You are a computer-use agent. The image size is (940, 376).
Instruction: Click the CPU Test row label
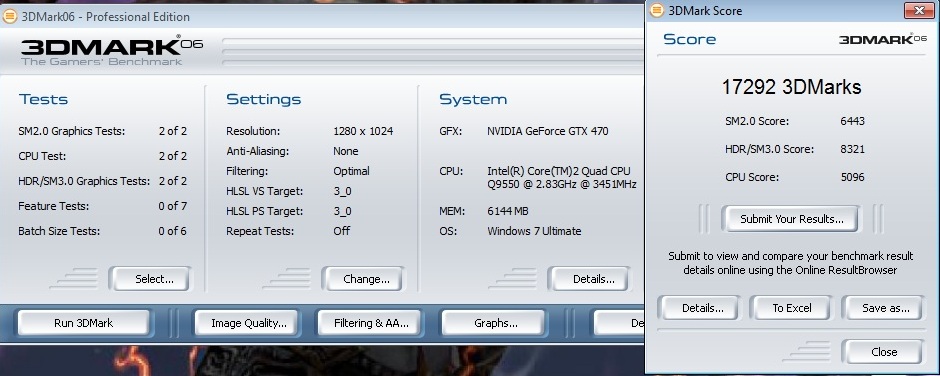pyautogui.click(x=42, y=157)
